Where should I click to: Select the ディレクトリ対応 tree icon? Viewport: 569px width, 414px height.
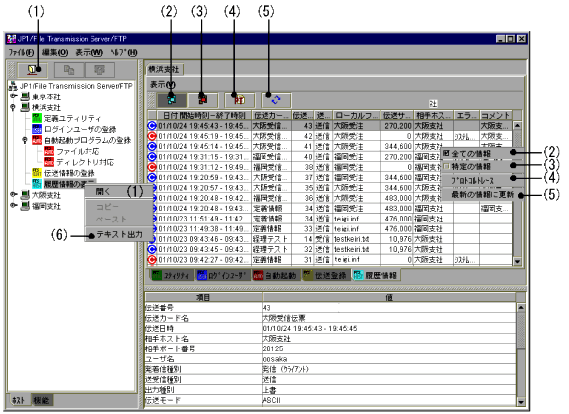tap(49, 162)
